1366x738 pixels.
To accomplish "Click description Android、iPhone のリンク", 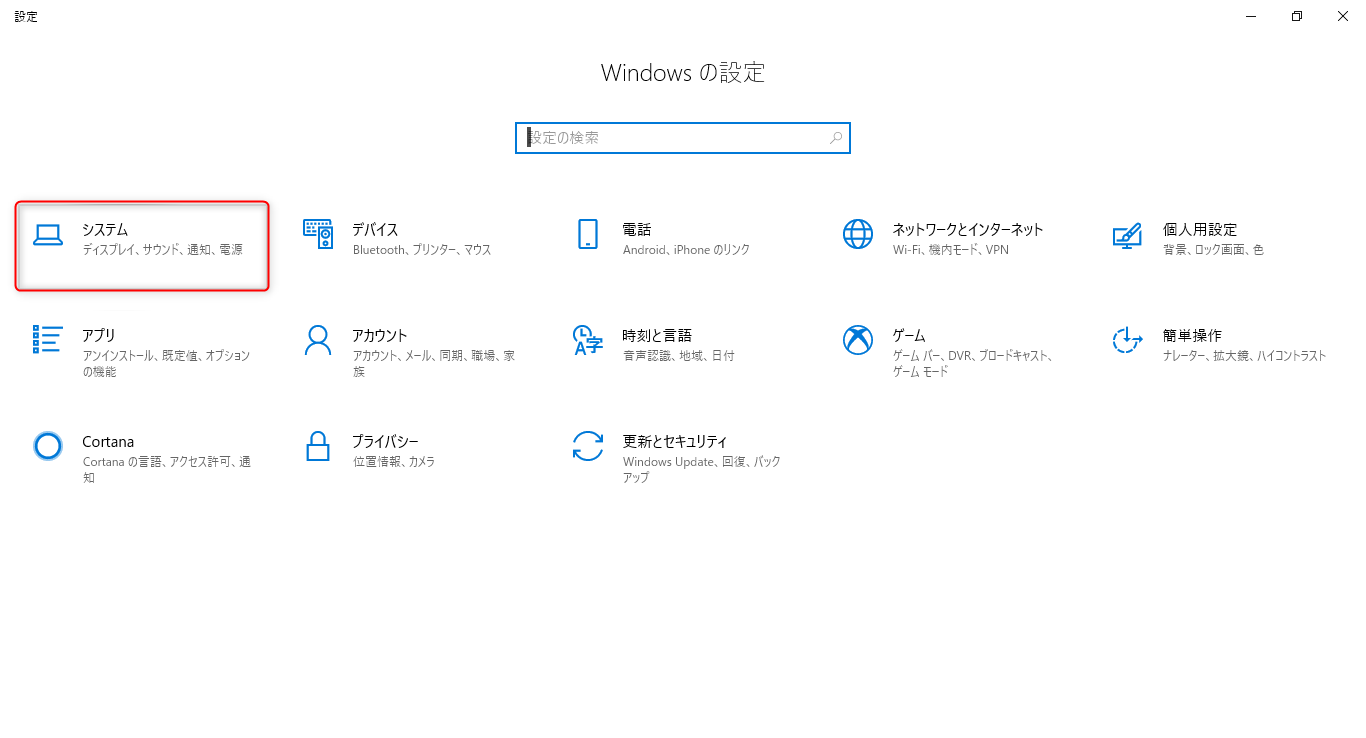I will [x=686, y=250].
